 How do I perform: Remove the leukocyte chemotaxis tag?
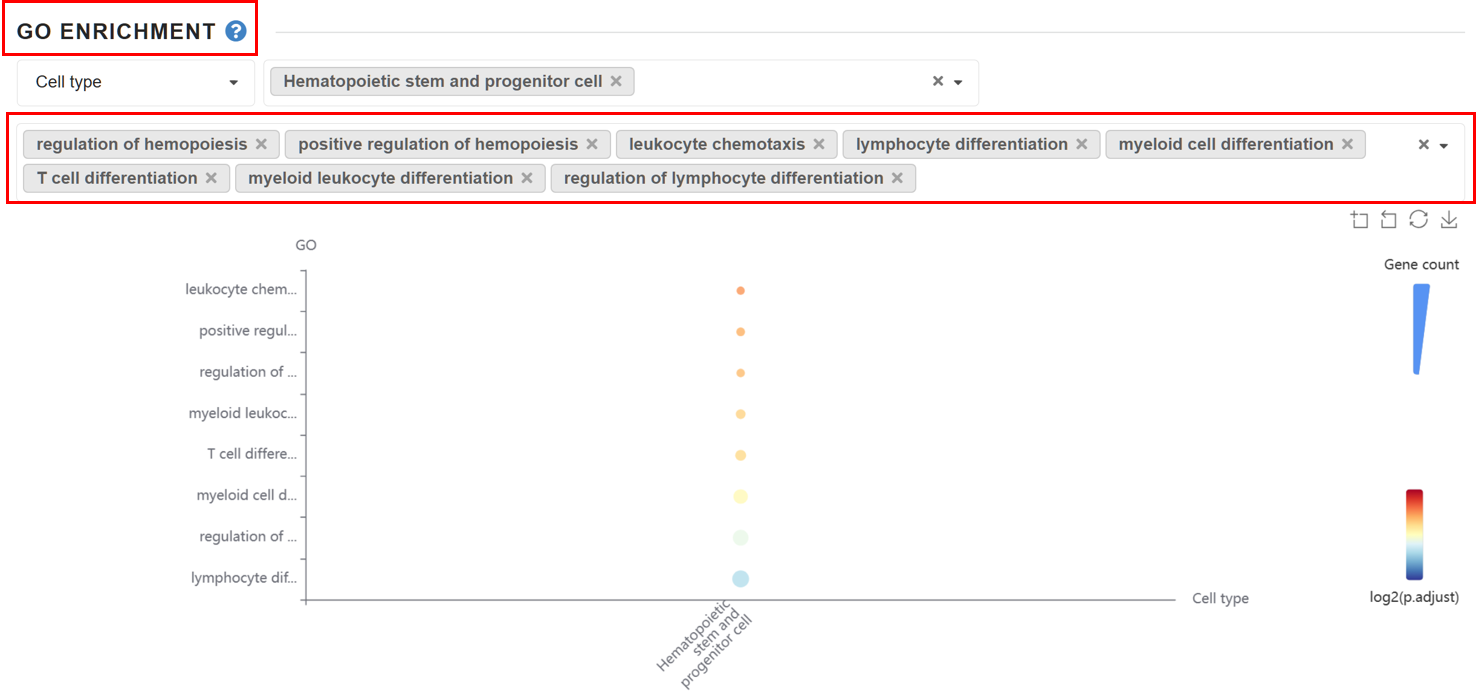pos(819,144)
